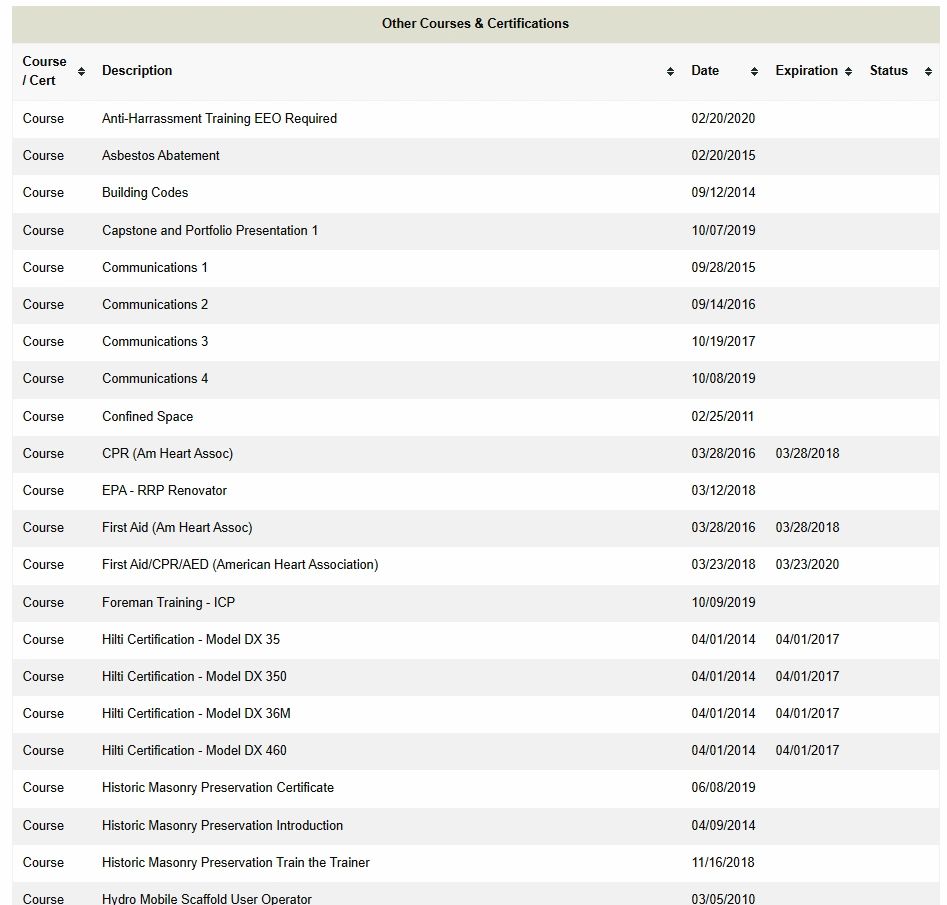Toggle sort arrows next to Date header
The image size is (947, 905).
(x=754, y=71)
